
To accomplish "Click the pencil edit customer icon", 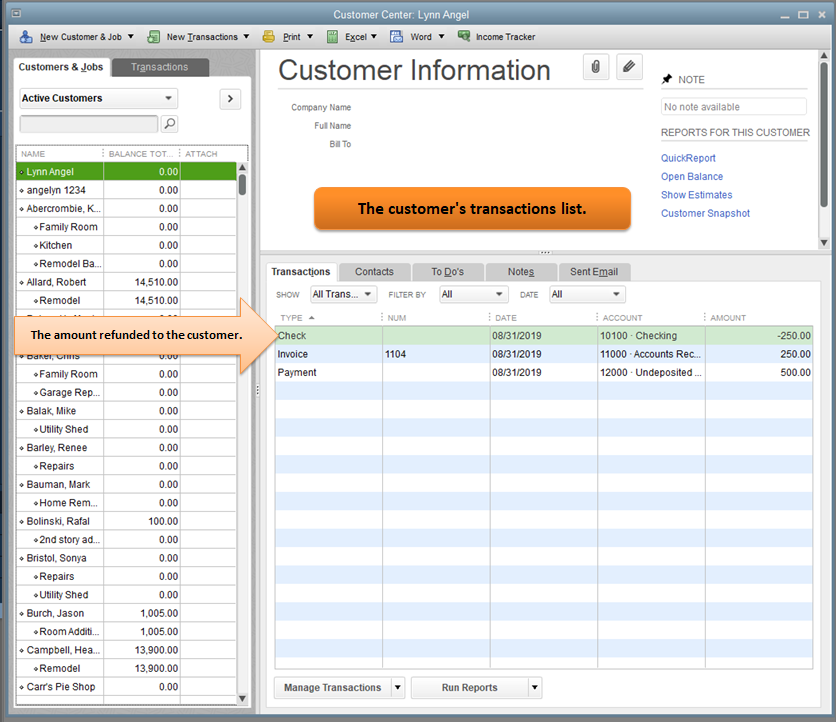I will tap(628, 67).
